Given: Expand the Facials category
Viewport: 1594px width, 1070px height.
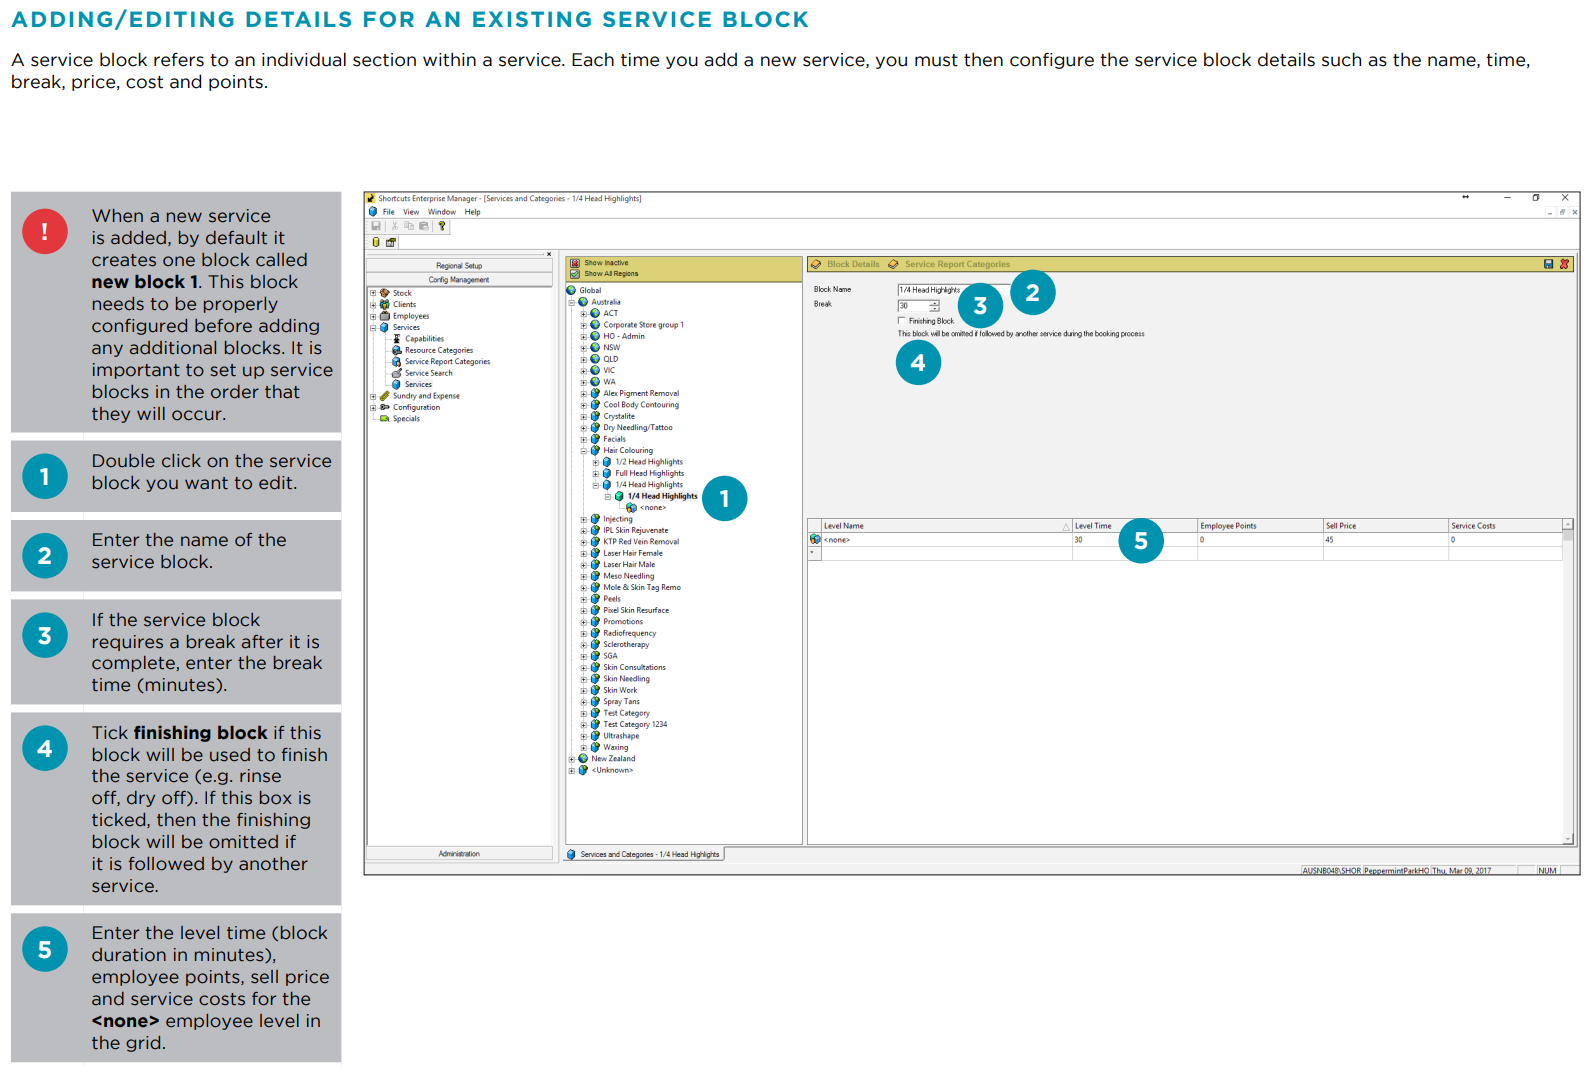Looking at the screenshot, I should pos(584,439).
